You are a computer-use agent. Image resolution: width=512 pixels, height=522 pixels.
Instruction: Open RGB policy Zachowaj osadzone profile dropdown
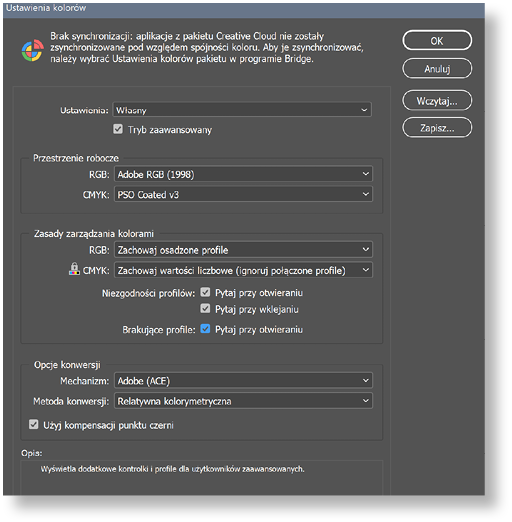click(243, 250)
